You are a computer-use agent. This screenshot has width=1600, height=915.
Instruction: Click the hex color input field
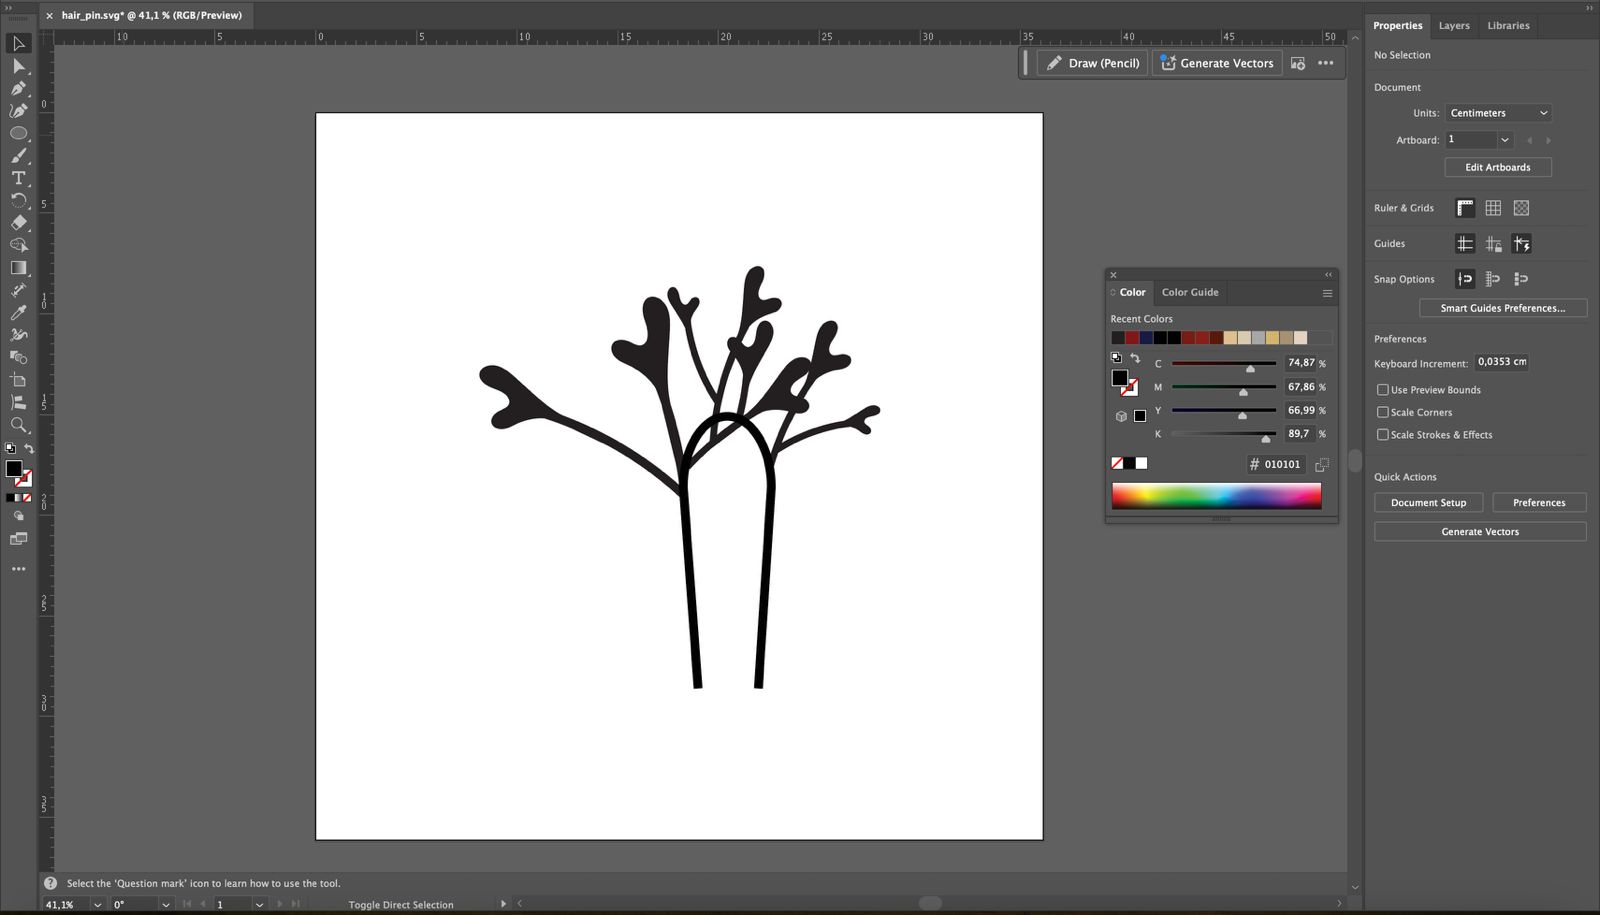[x=1282, y=464]
